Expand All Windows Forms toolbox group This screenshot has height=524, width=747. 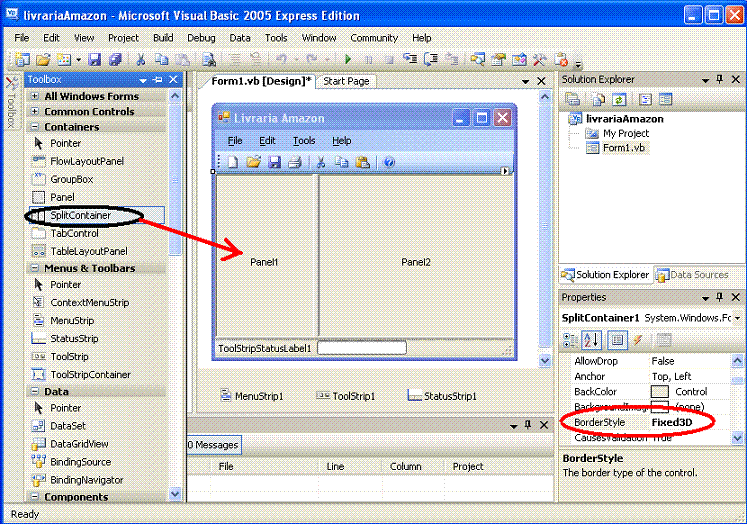(x=35, y=96)
